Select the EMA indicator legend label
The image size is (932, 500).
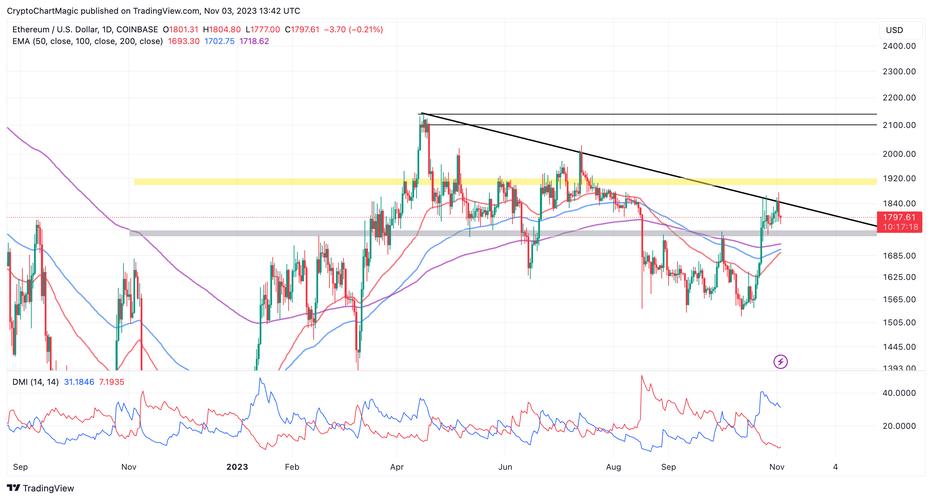tap(87, 41)
